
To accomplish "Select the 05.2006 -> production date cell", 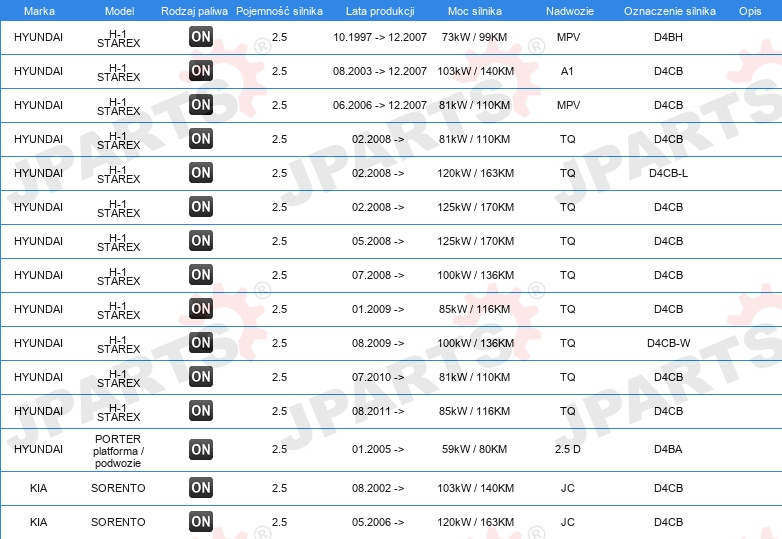I will pos(378,522).
